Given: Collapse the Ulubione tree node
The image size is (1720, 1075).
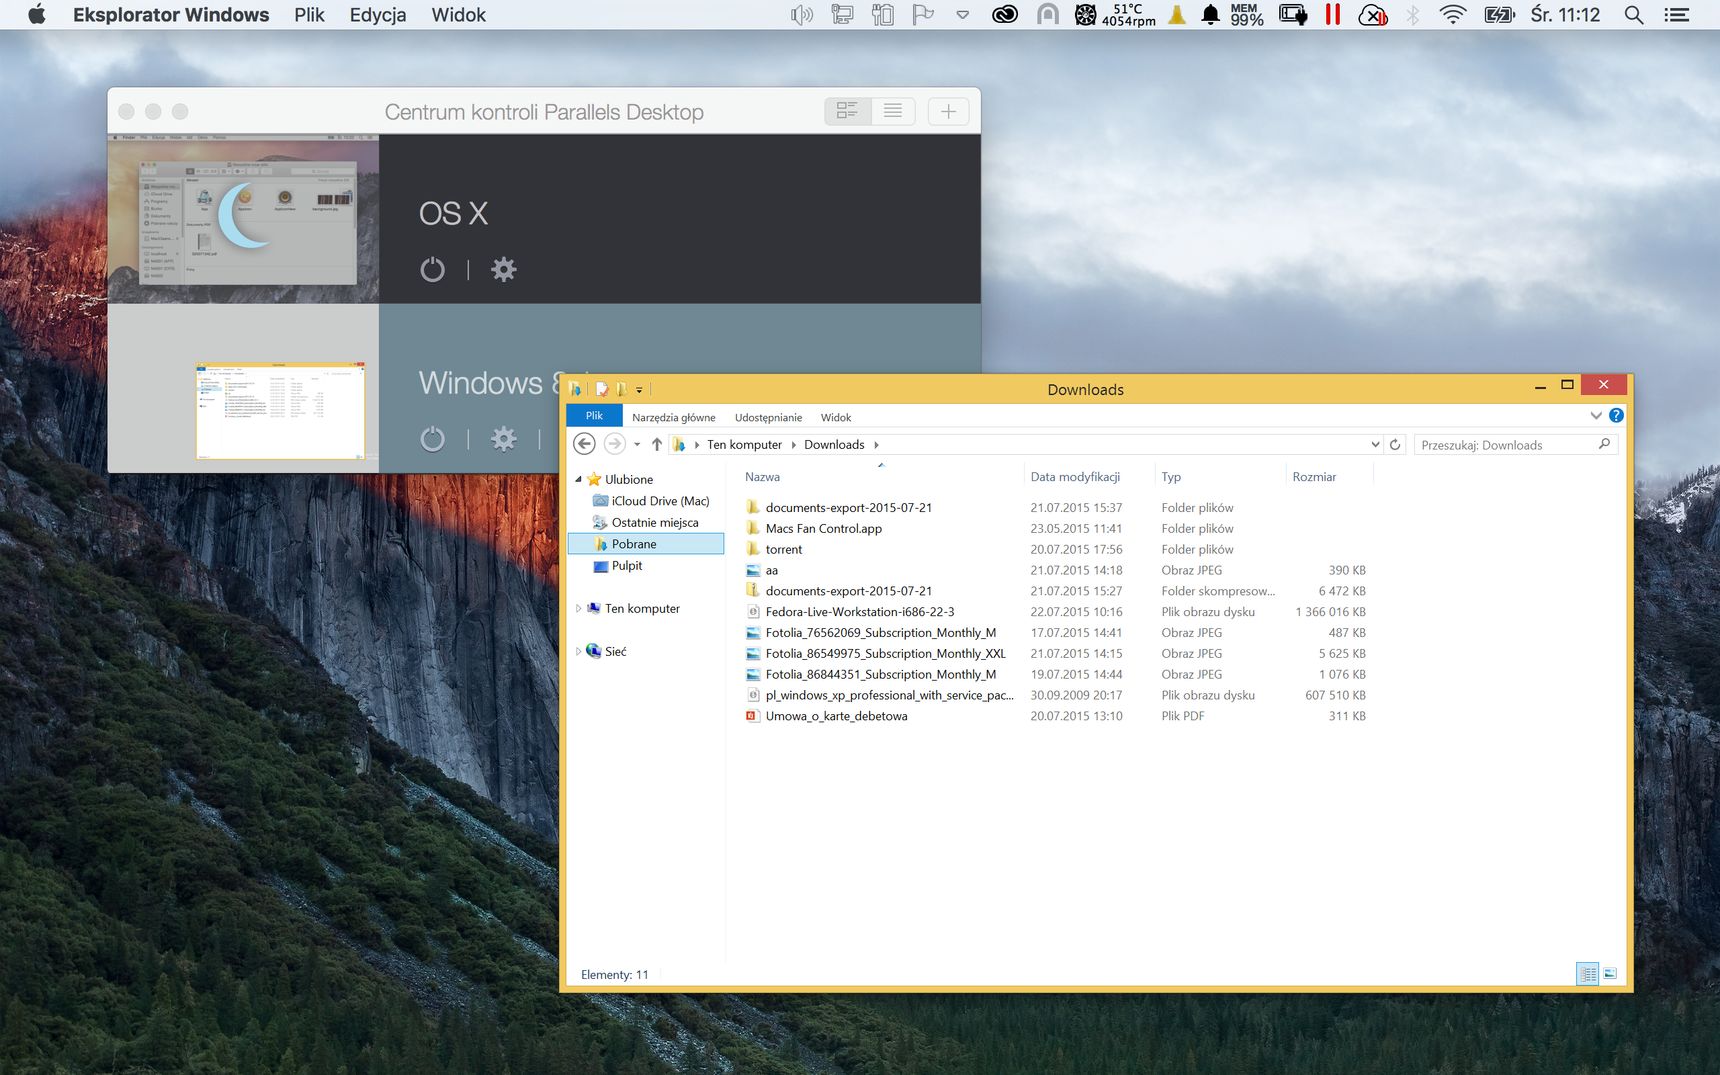Looking at the screenshot, I should click(x=578, y=479).
